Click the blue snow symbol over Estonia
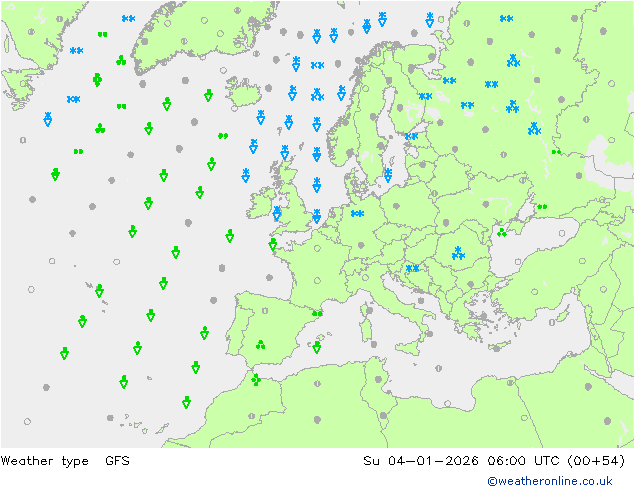634x490 pixels. coord(412,136)
